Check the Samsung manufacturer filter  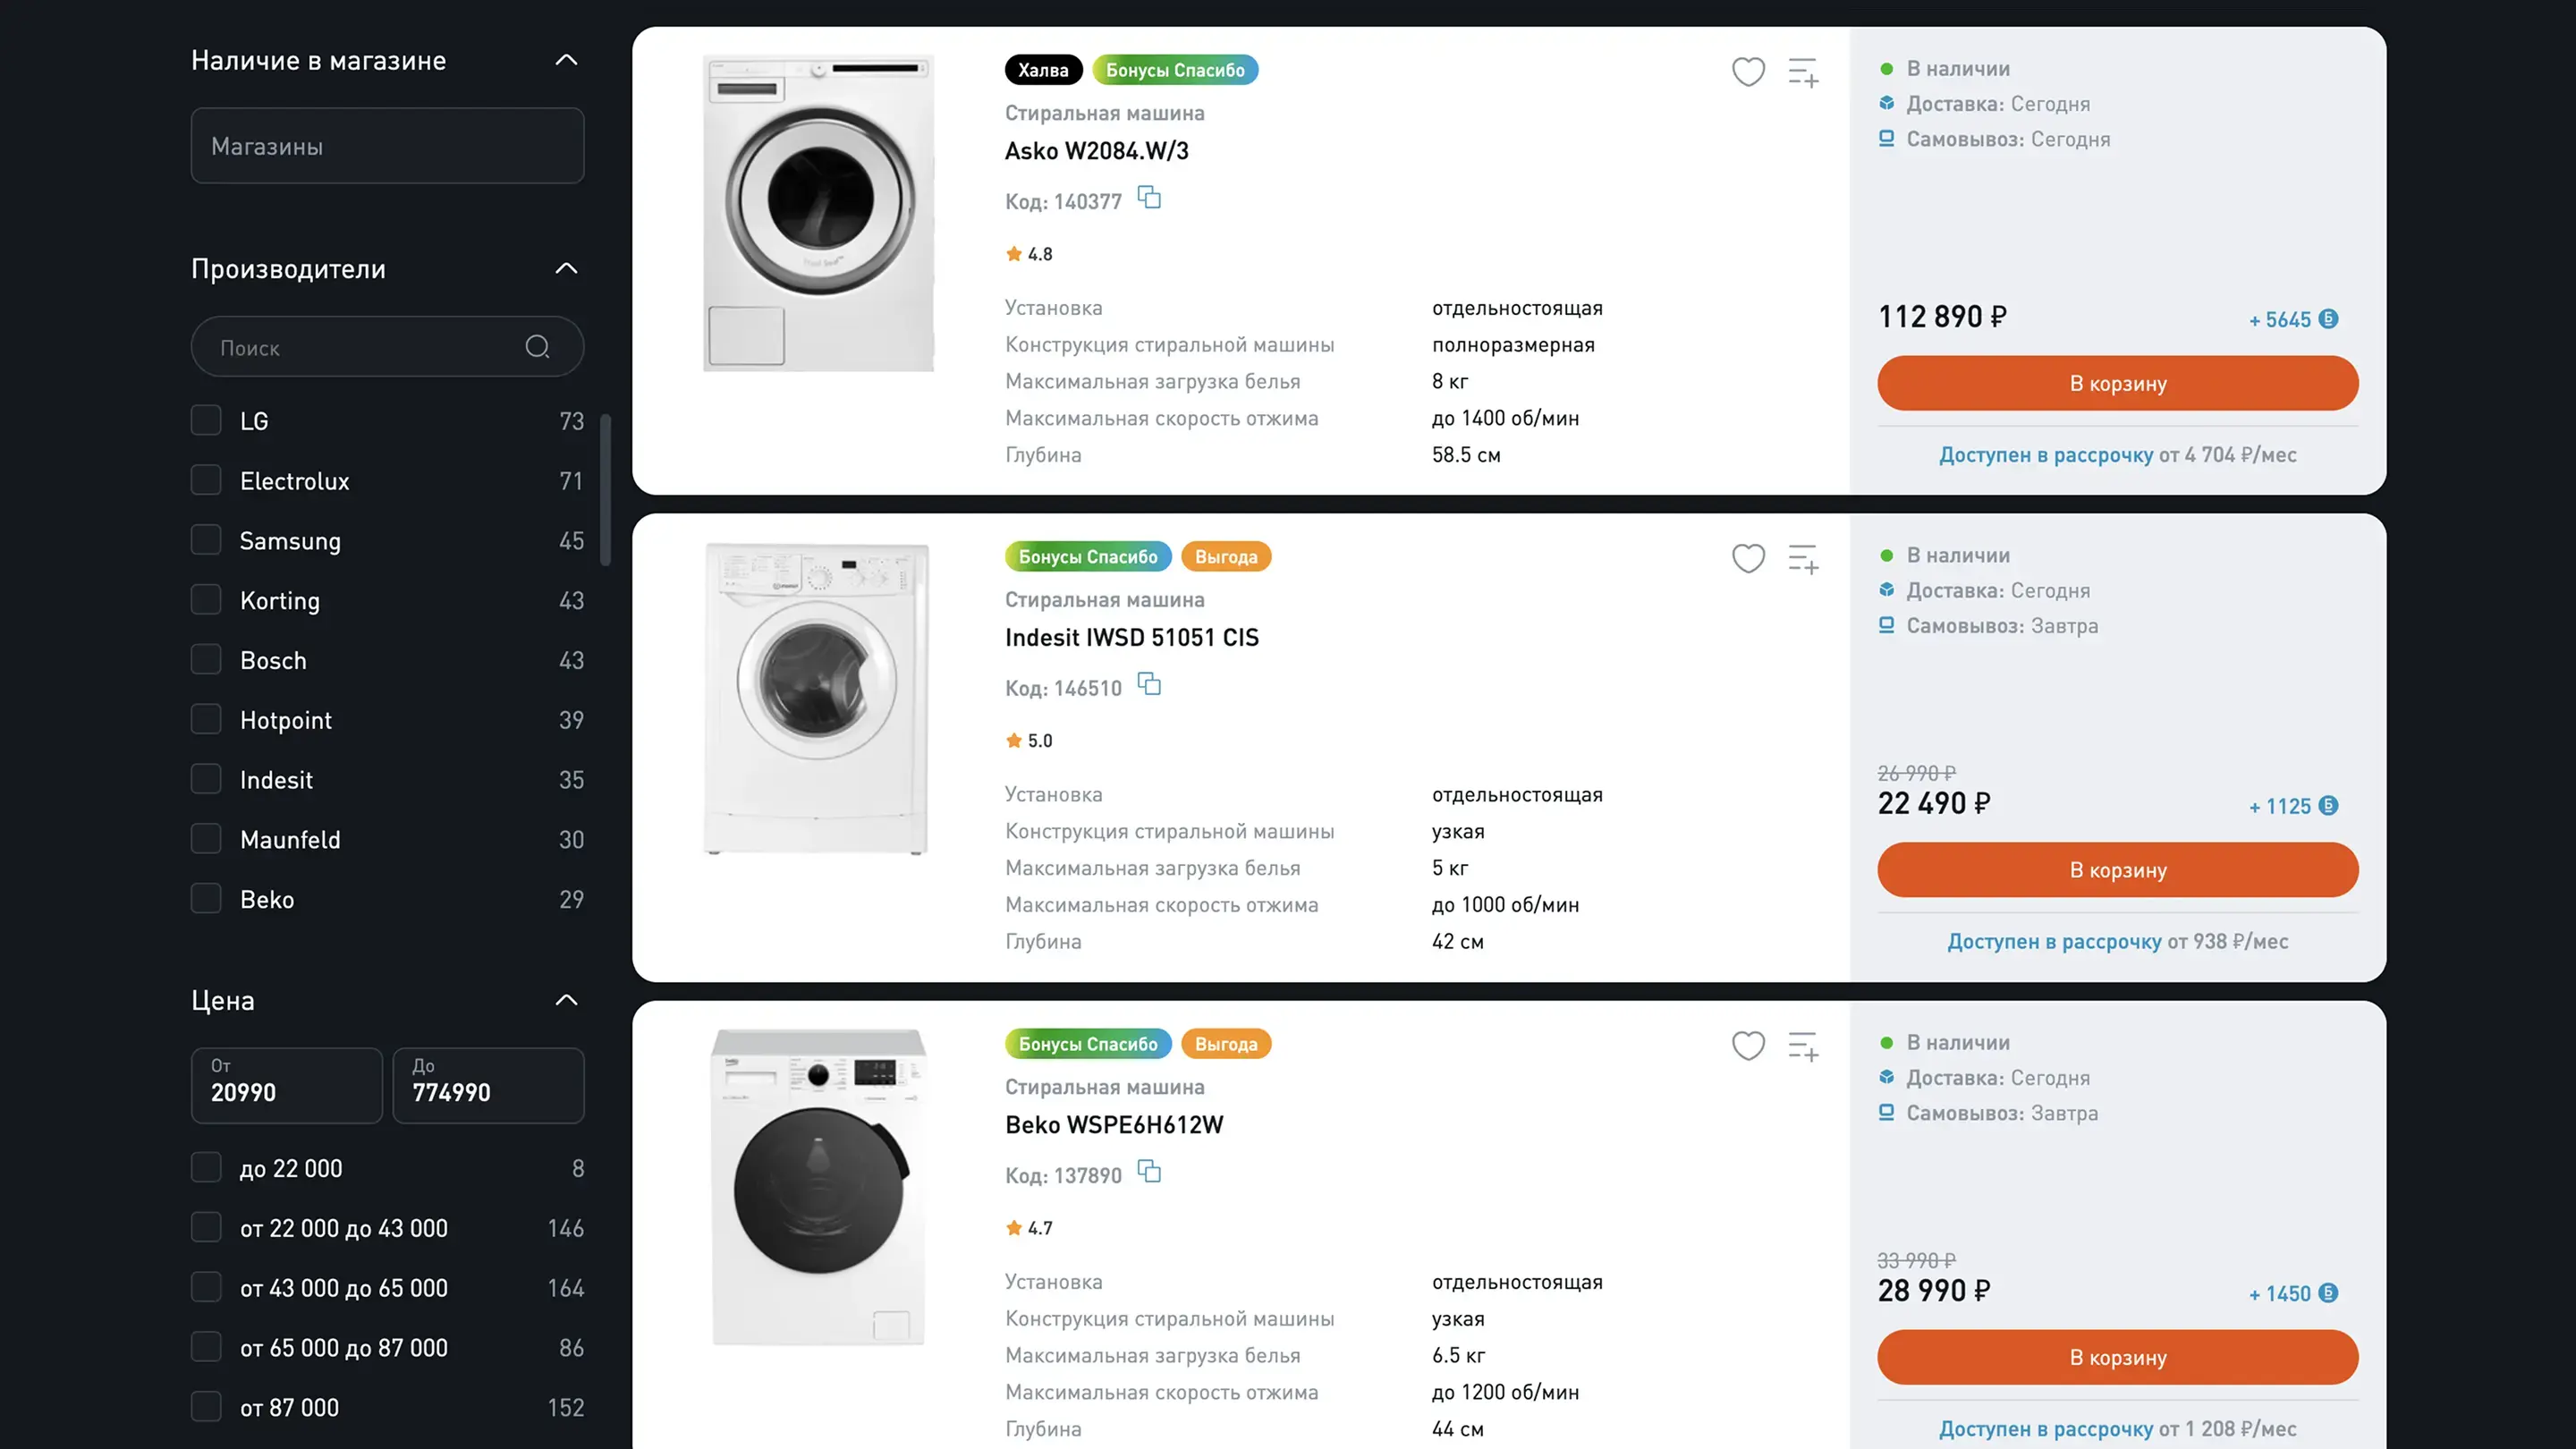(206, 540)
